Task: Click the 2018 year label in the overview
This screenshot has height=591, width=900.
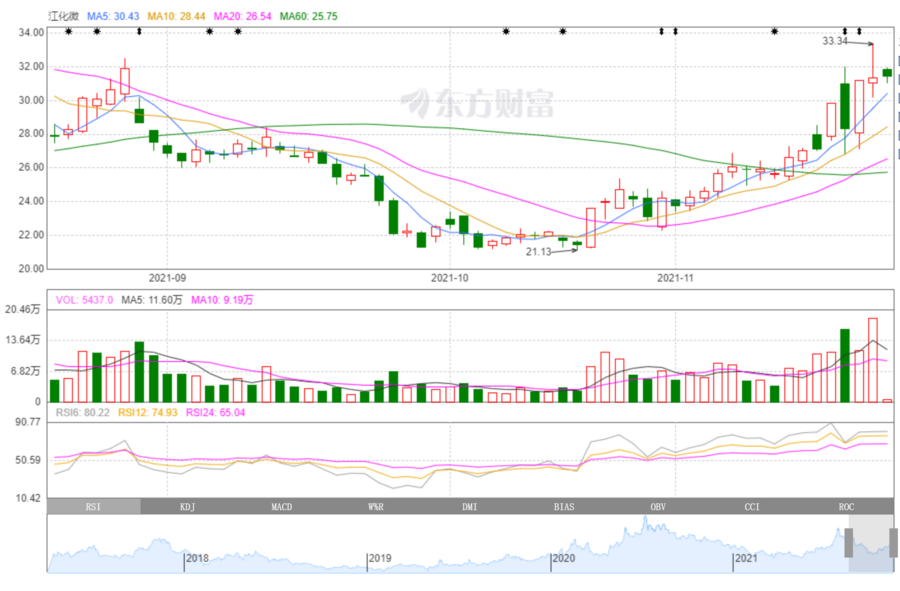Action: pos(197,558)
